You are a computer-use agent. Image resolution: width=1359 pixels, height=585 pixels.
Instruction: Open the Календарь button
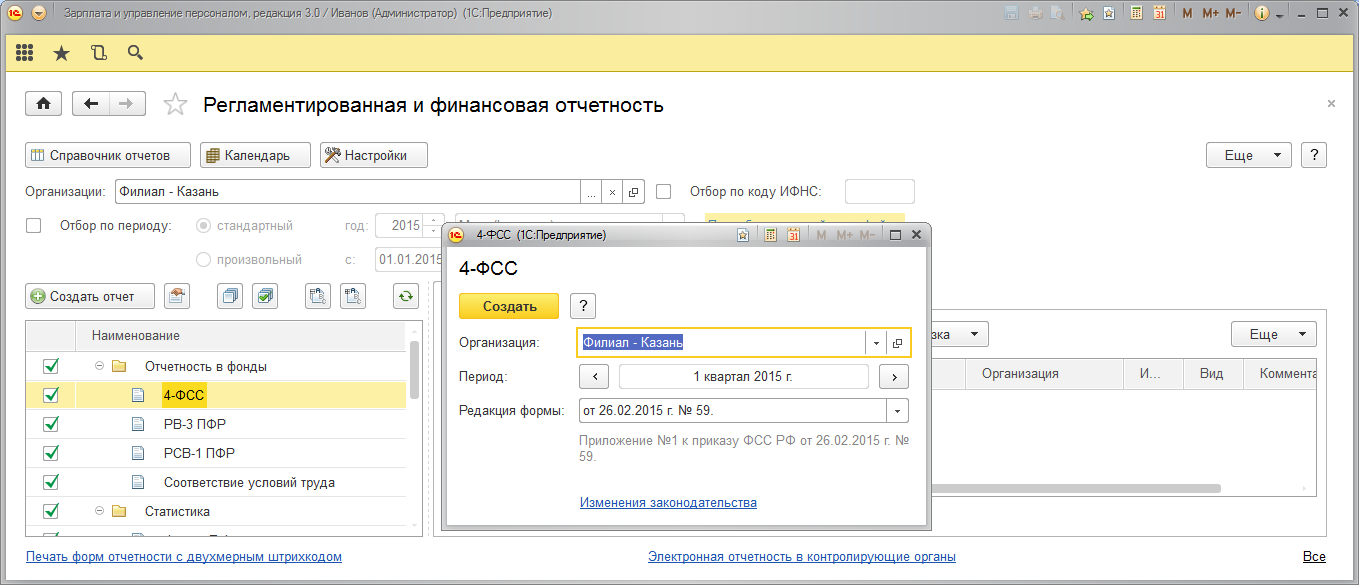click(256, 155)
